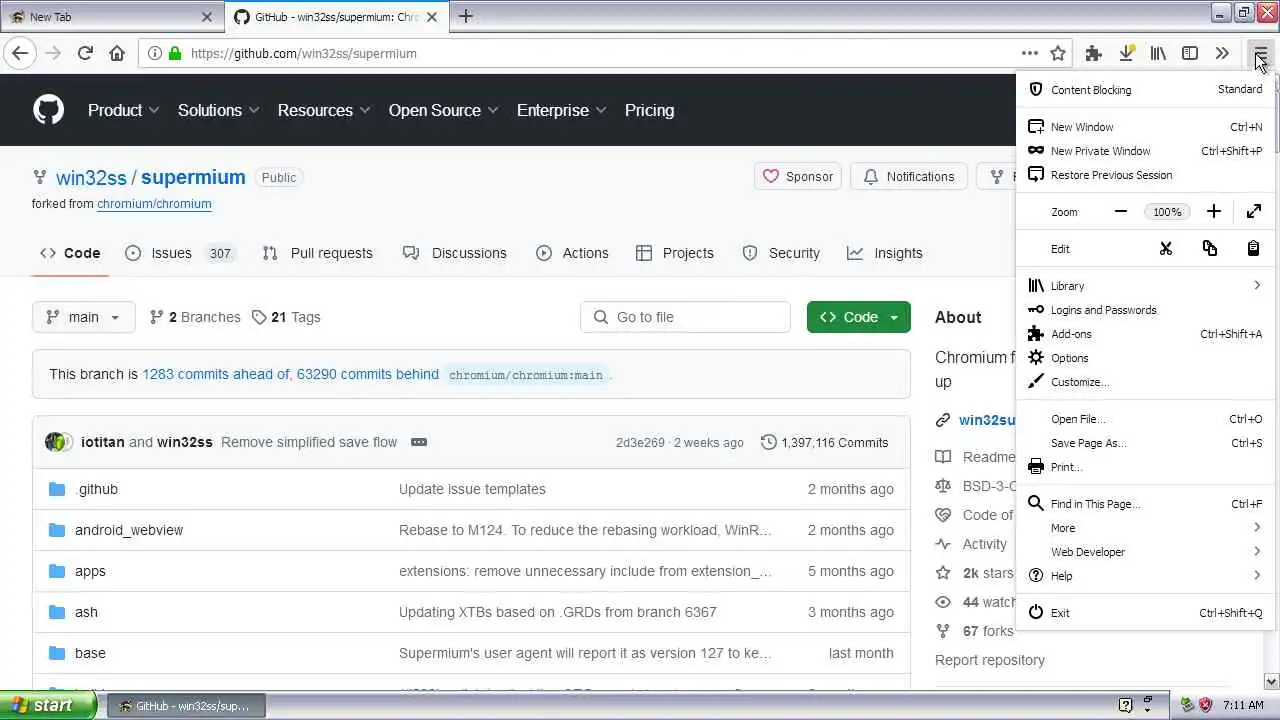Click the red shield security tray icon
Image resolution: width=1280 pixels, height=720 pixels.
point(1206,705)
